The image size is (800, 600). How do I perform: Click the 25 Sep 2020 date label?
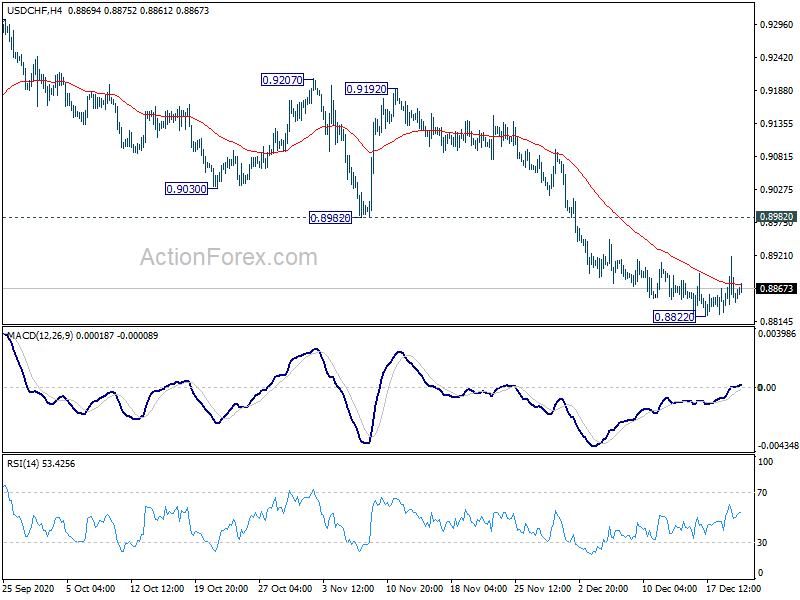29,588
